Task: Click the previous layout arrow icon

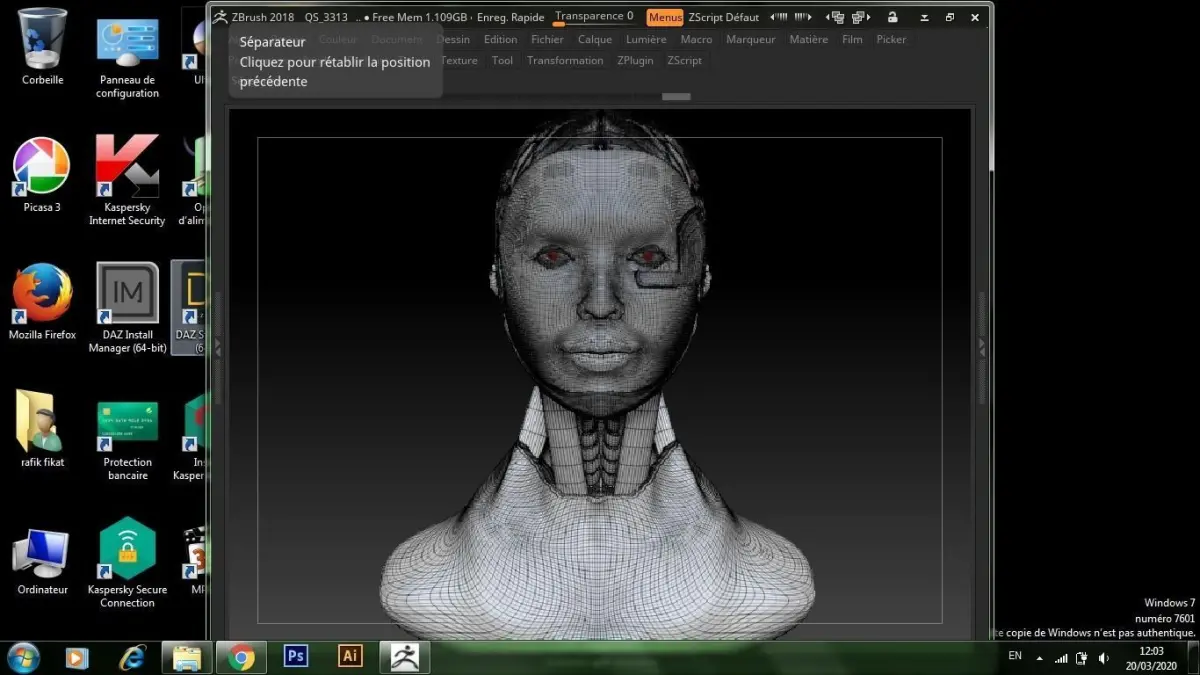Action: coord(778,17)
